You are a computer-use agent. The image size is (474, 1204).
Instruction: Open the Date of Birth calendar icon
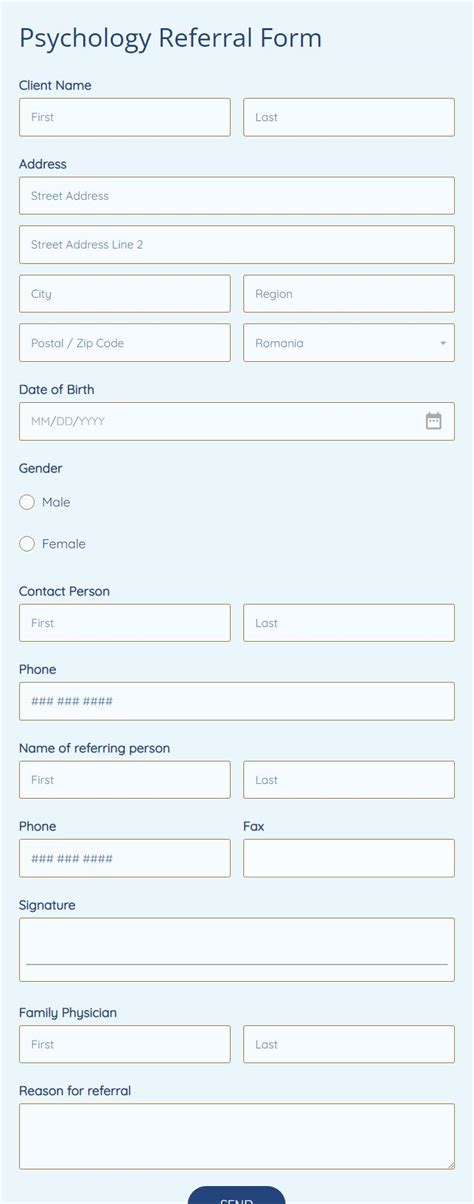(x=434, y=421)
